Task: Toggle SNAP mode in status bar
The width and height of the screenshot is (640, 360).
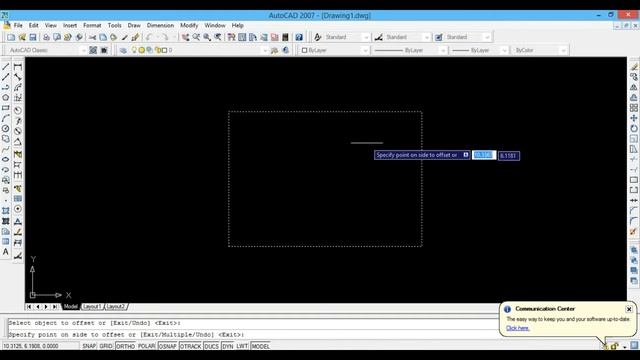Action: [89, 346]
